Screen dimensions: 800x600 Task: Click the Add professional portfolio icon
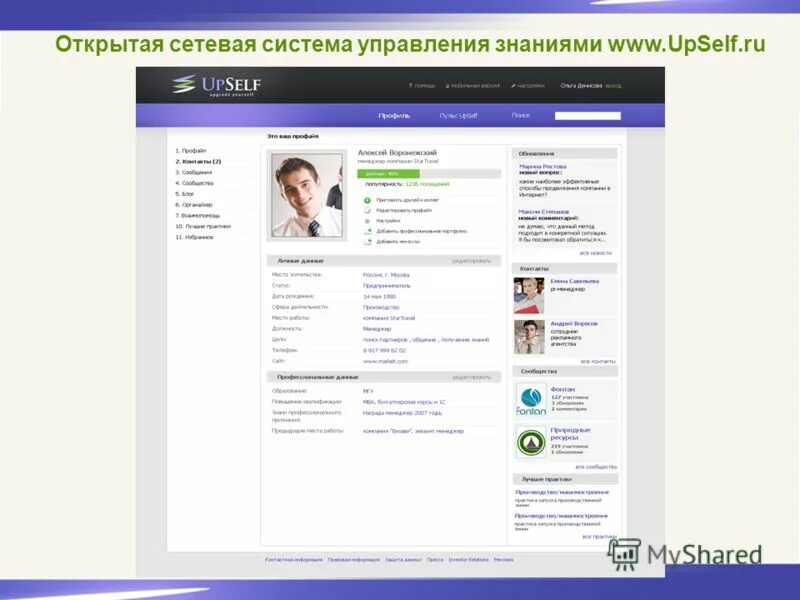pyautogui.click(x=369, y=233)
